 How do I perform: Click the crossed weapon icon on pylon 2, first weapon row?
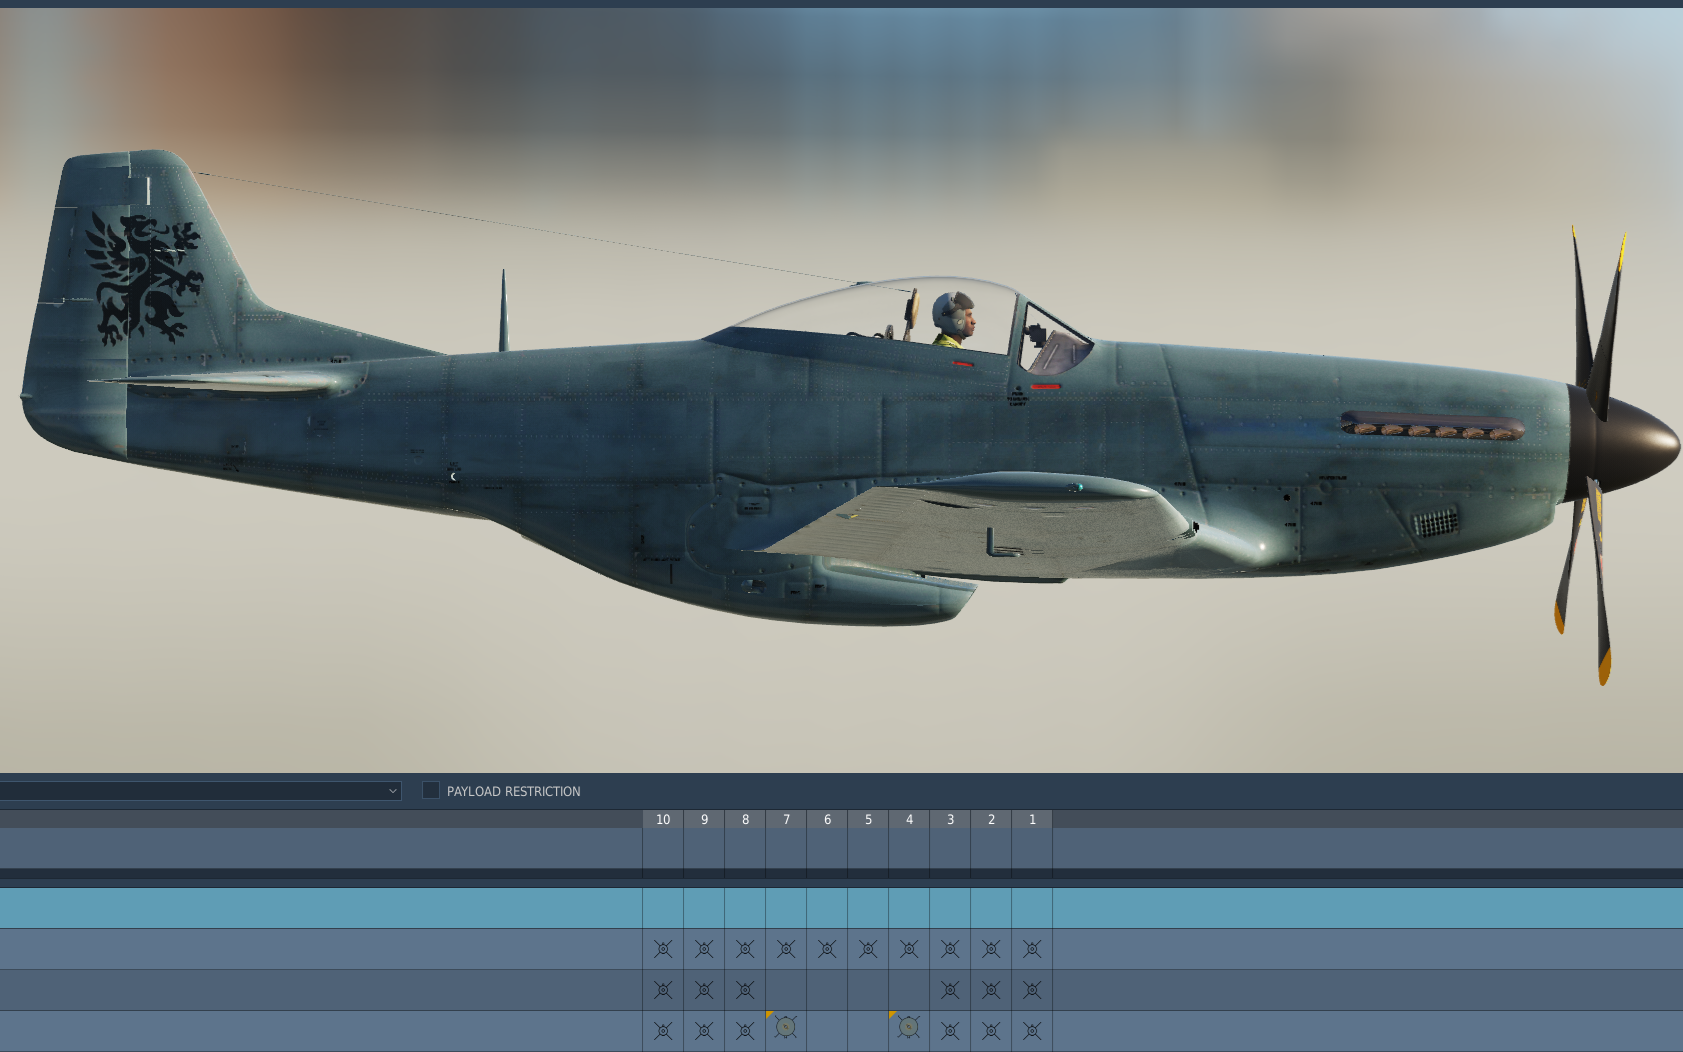pyautogui.click(x=991, y=948)
